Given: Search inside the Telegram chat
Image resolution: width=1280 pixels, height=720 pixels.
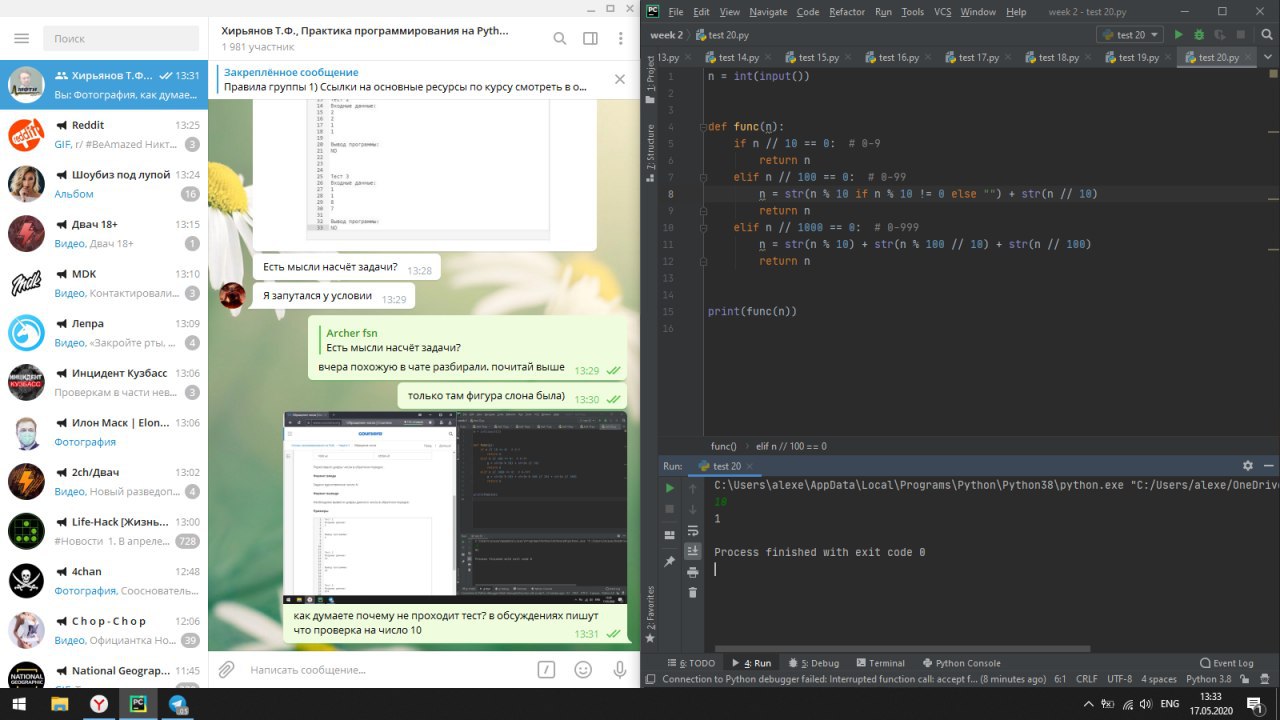Looking at the screenshot, I should pyautogui.click(x=560, y=38).
